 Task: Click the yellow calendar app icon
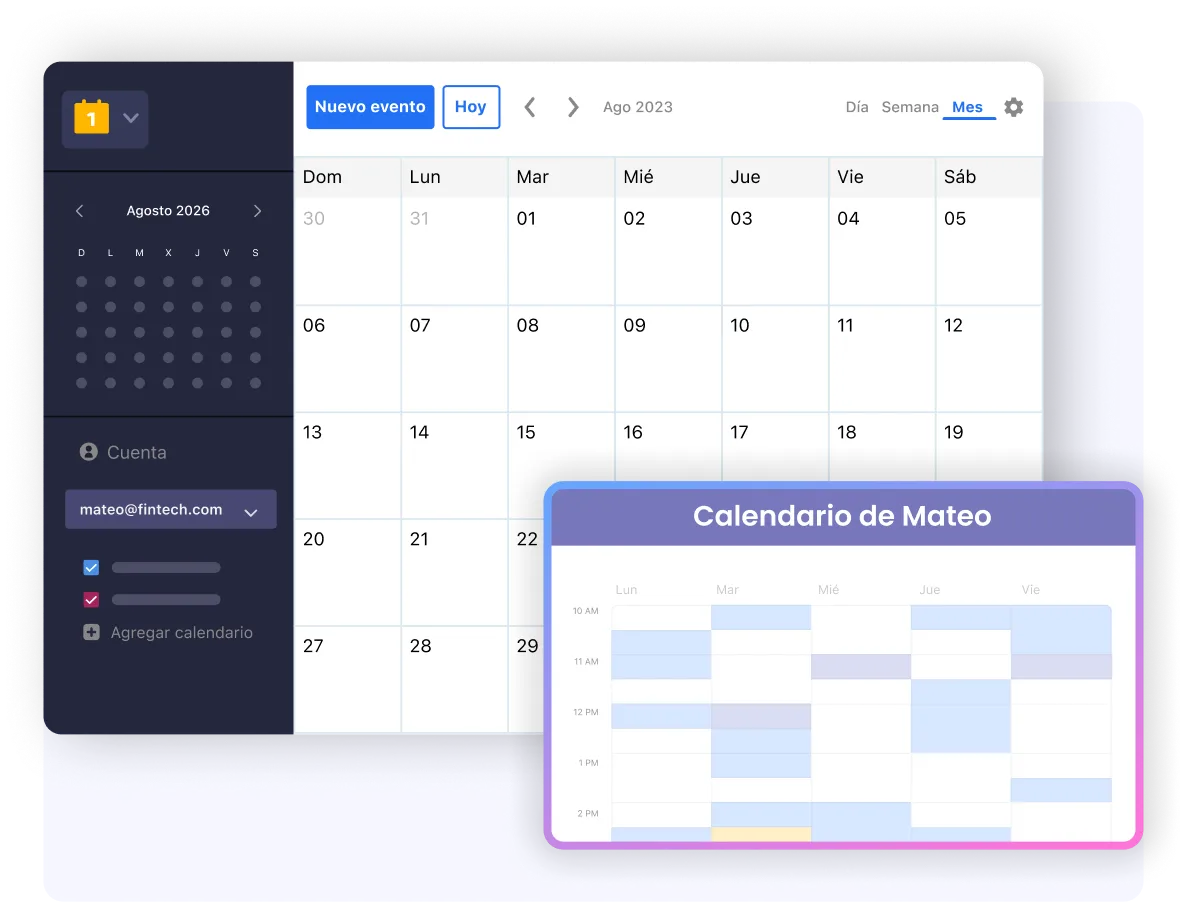[x=91, y=117]
